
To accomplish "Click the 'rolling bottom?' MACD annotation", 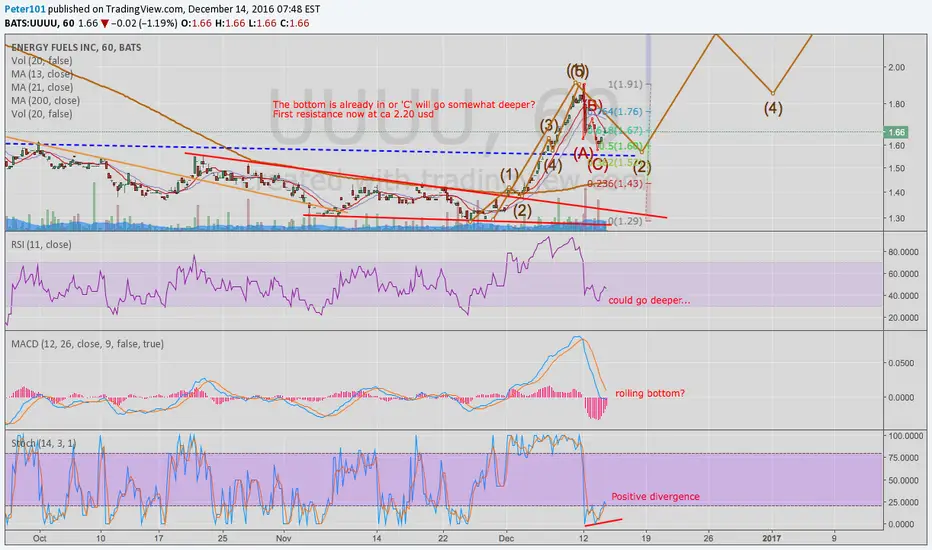I will pyautogui.click(x=650, y=393).
